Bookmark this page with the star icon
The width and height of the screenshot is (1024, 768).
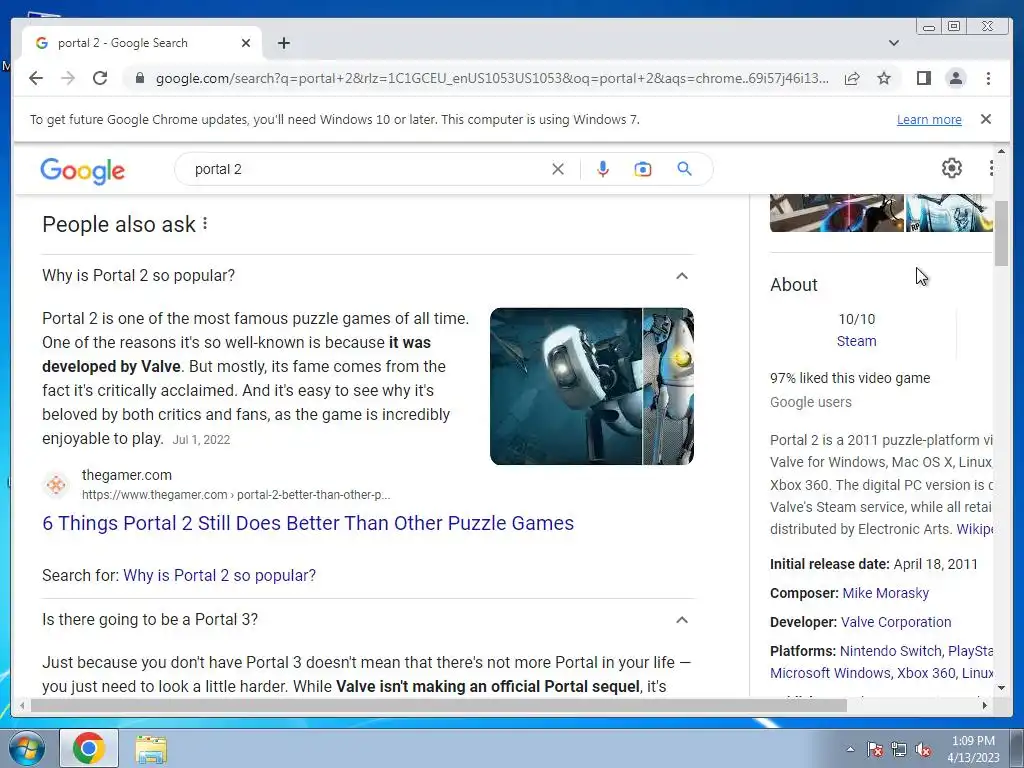pos(884,78)
